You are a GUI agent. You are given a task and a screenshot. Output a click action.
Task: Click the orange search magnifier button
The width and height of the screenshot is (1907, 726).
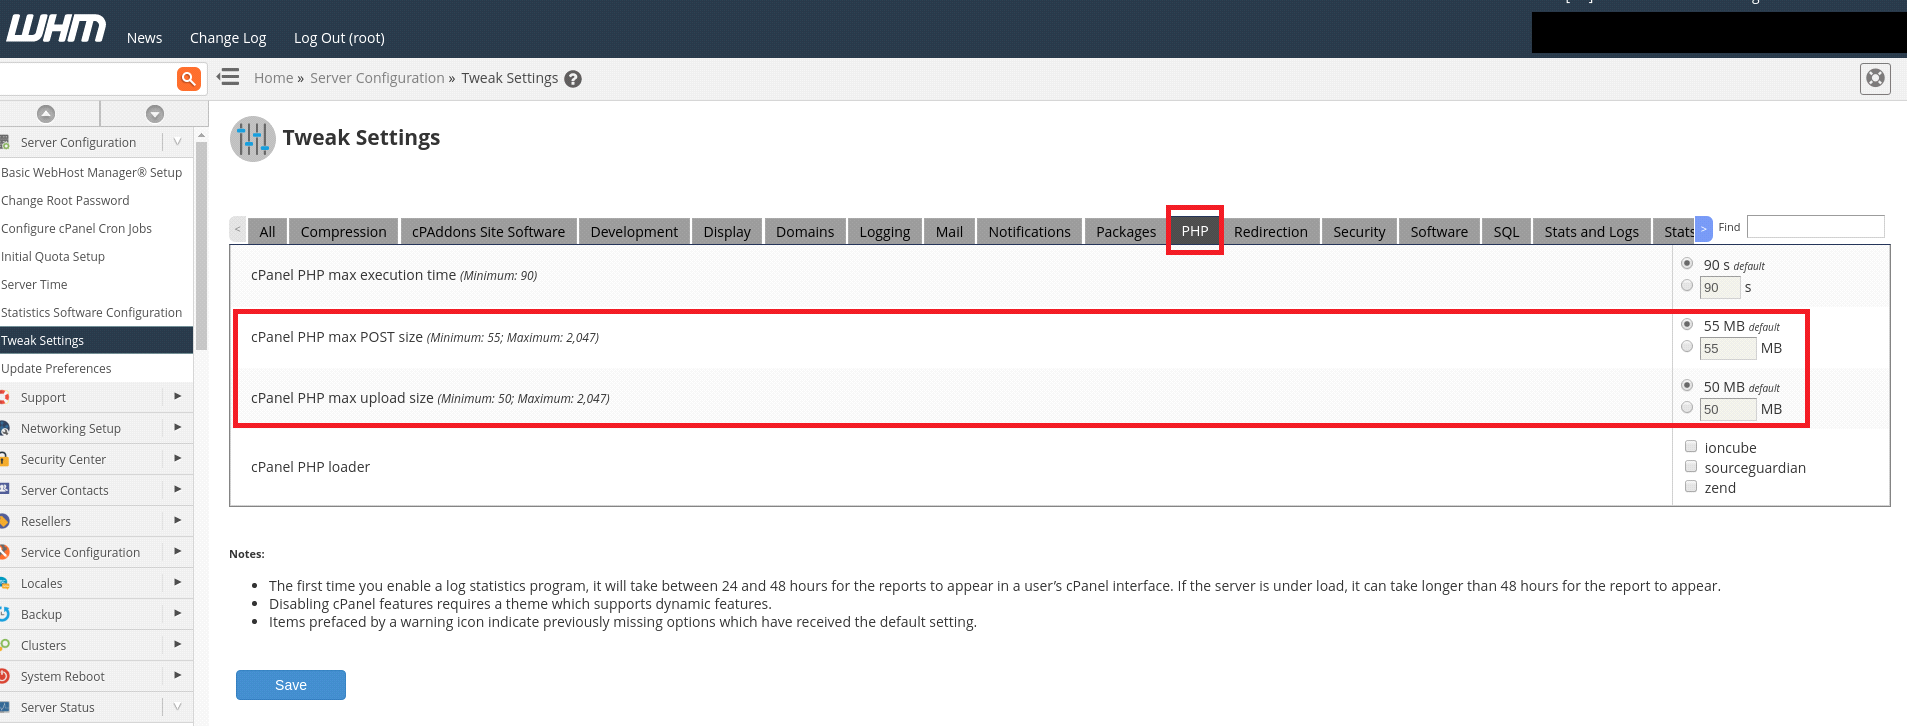(189, 79)
